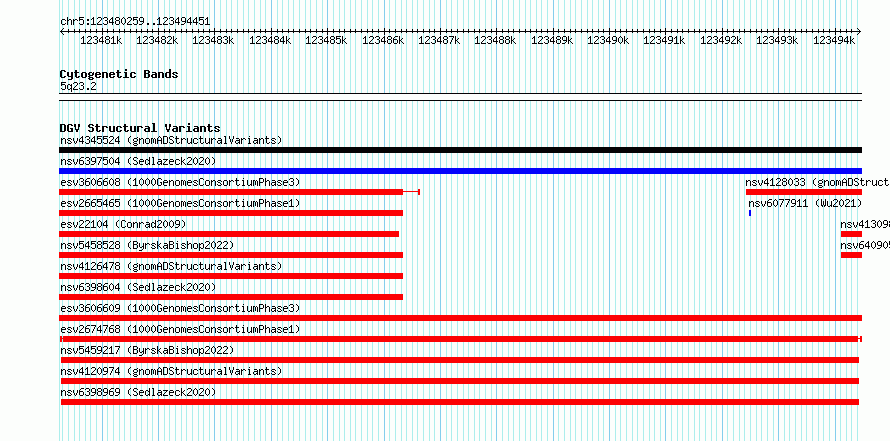Select the black nsv4345524 variant bar
The width and height of the screenshot is (890, 441).
[460, 150]
